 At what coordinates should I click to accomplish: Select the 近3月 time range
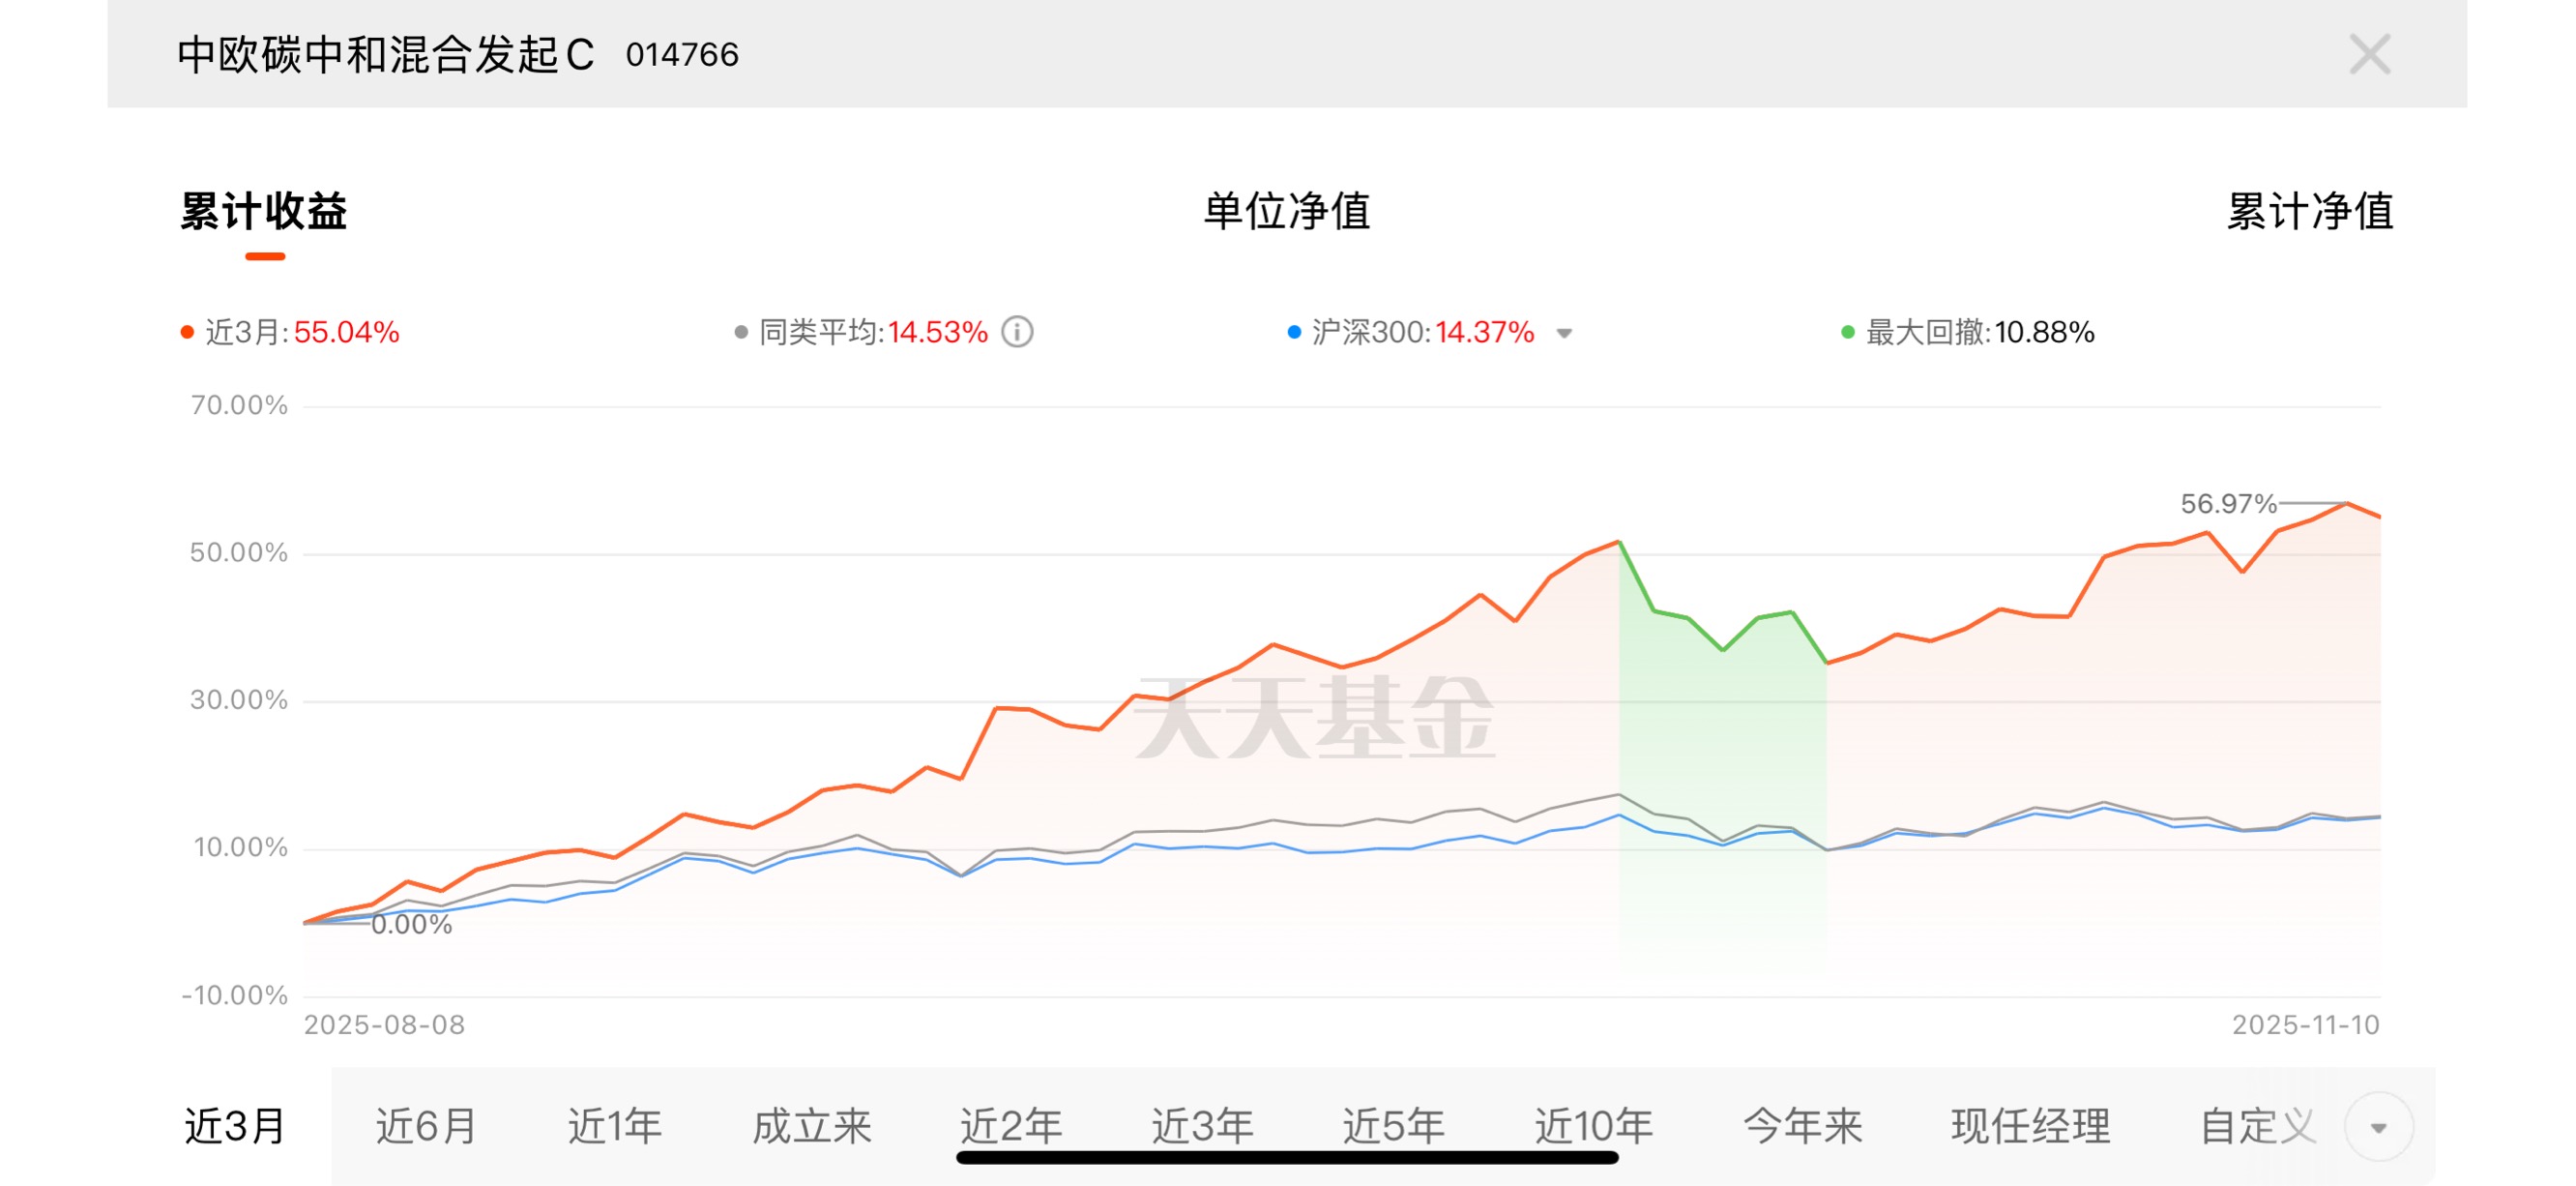click(x=235, y=1127)
